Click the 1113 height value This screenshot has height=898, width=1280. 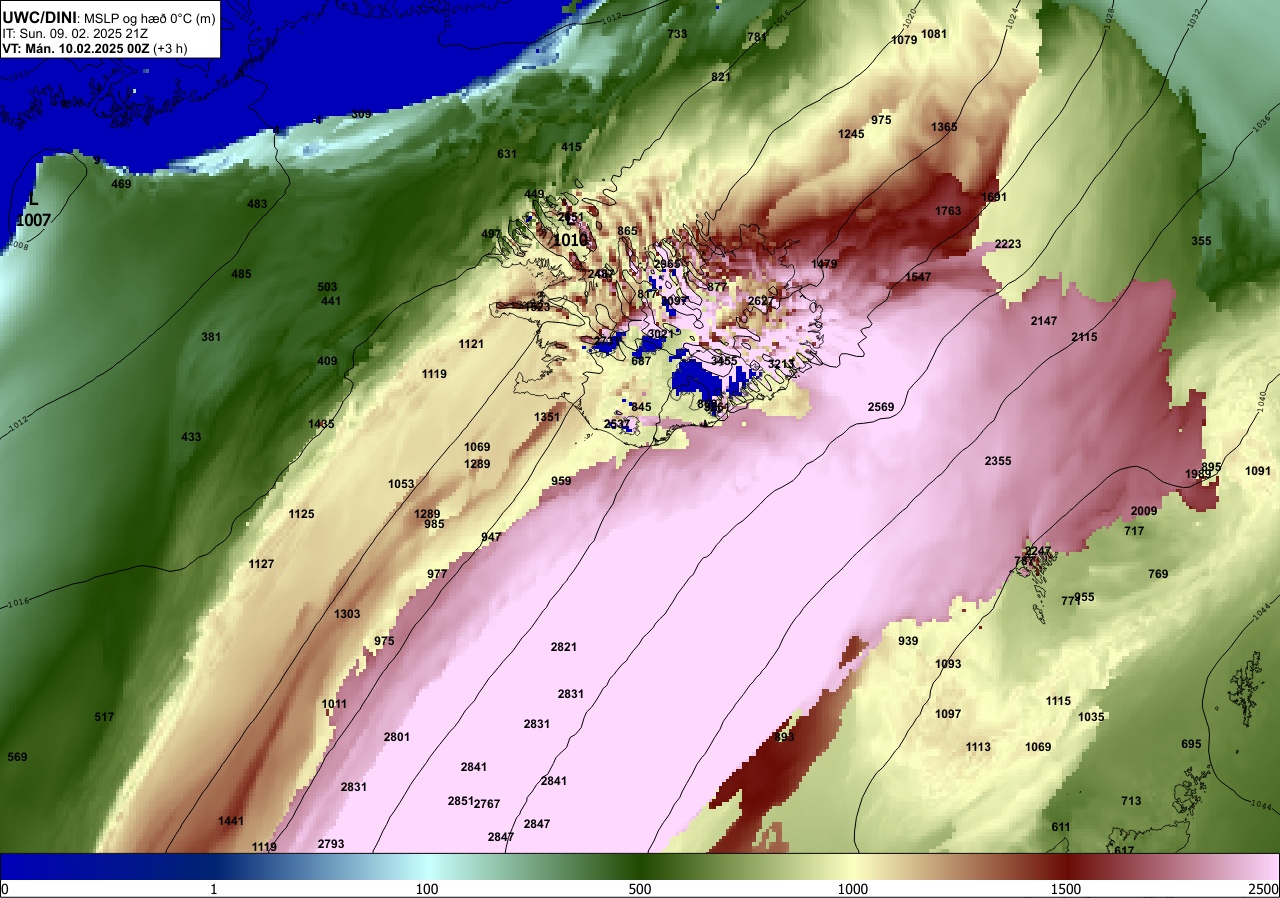tap(978, 747)
